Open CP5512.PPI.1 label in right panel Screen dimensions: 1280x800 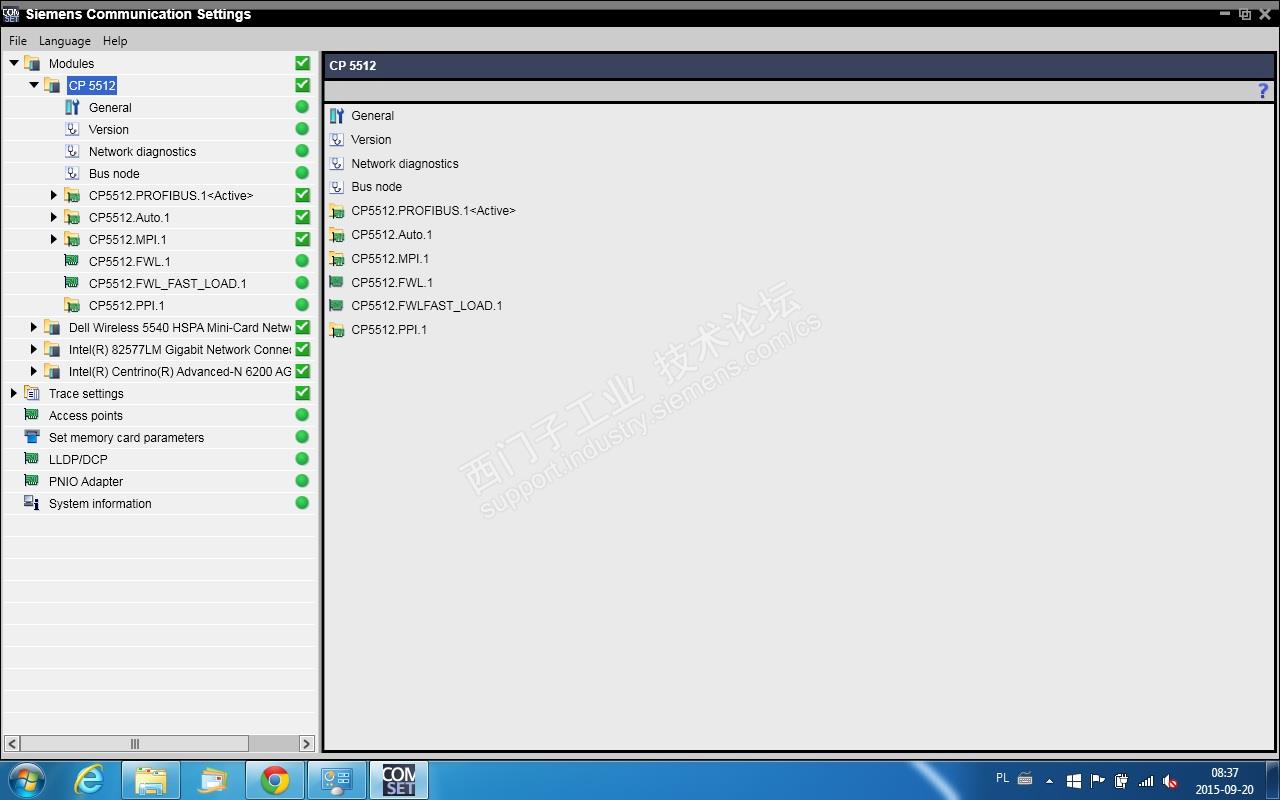(389, 330)
